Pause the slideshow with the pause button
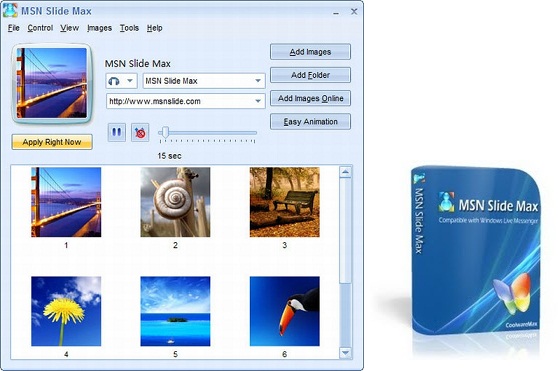The height and width of the screenshot is (371, 558). (x=116, y=132)
